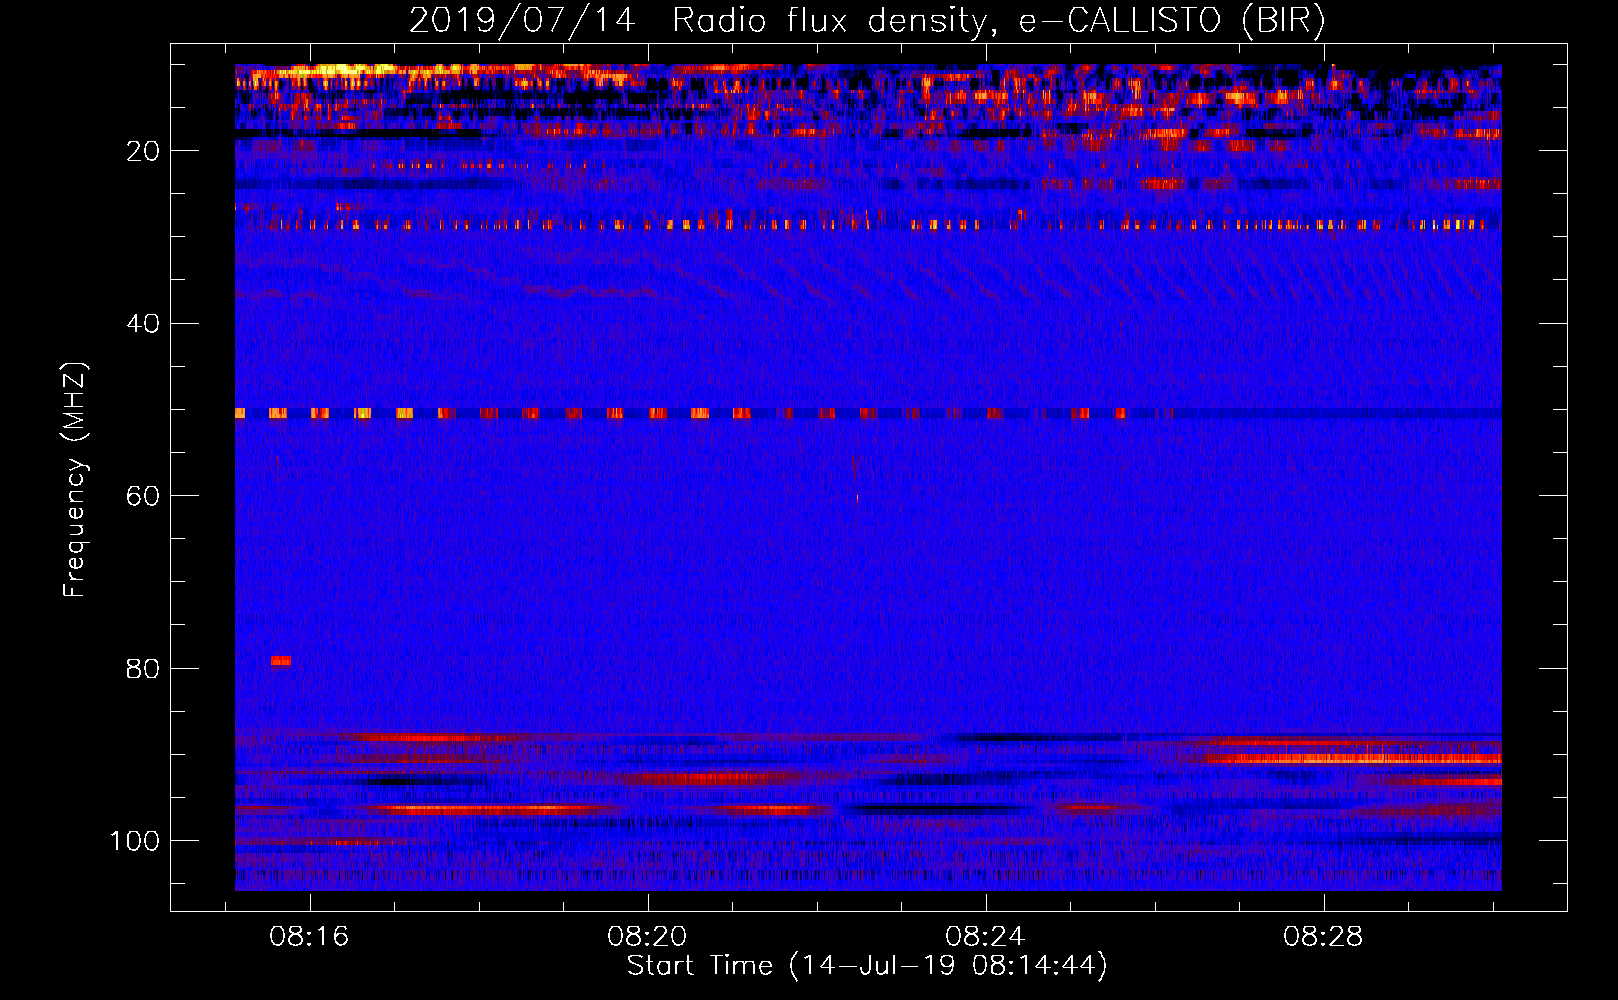Click the 20 MHz frequency tick label
Screen dimensions: 1618x1000
143,151
